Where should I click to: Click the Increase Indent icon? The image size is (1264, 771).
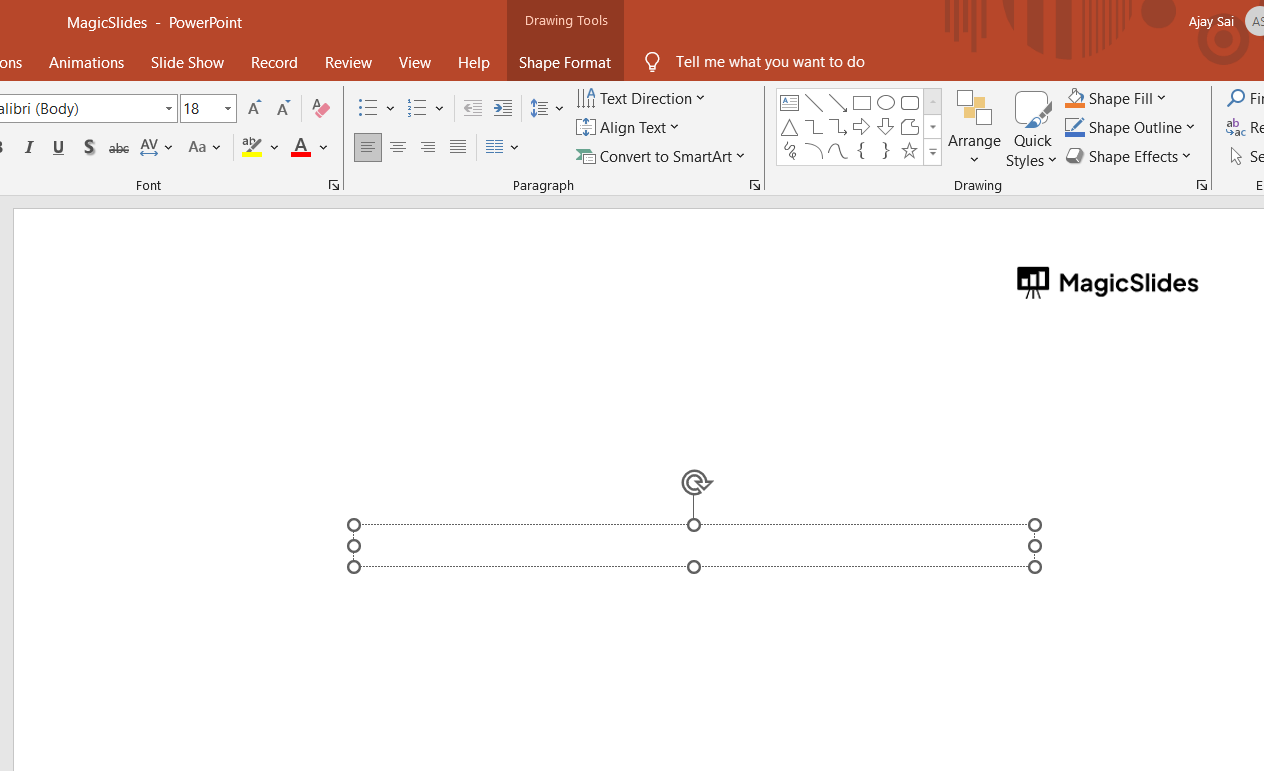(x=503, y=108)
